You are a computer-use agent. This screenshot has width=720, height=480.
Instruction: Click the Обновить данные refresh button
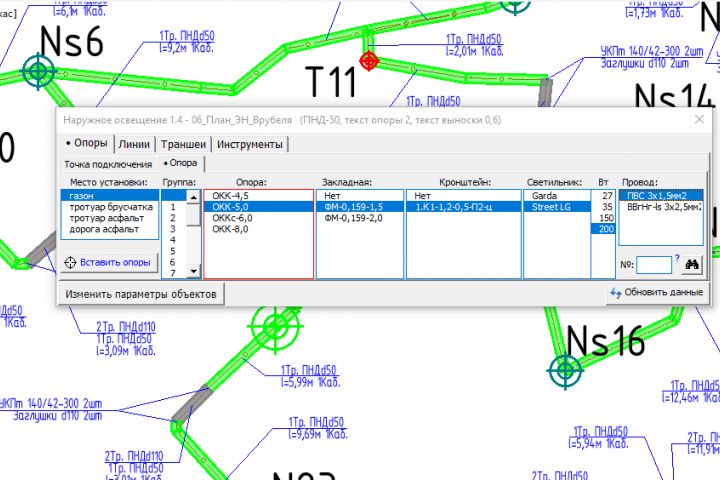click(x=657, y=292)
